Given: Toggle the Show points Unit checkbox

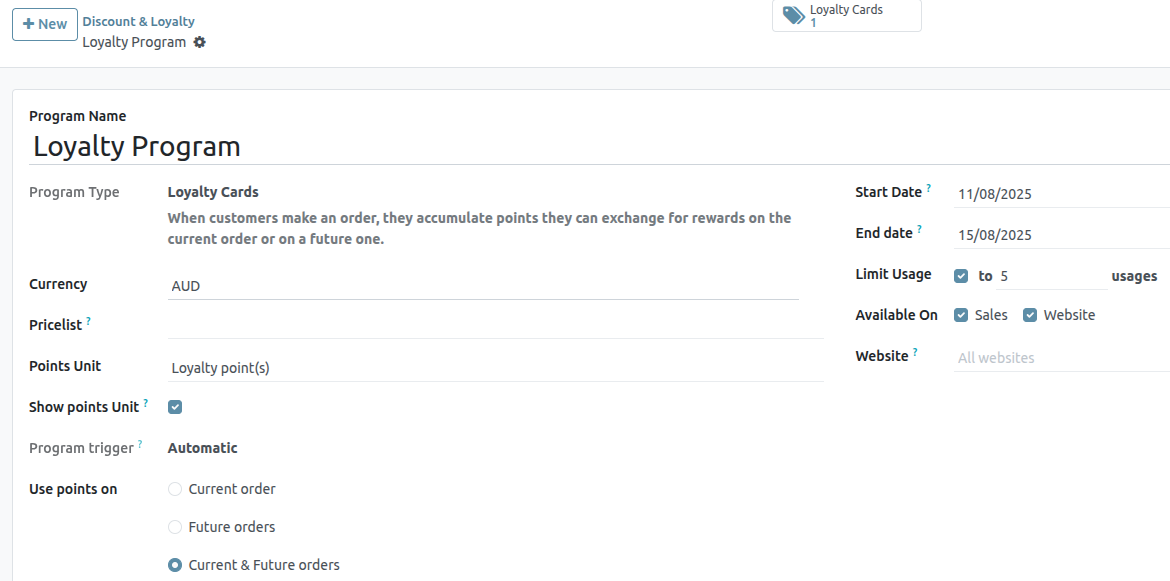Looking at the screenshot, I should coord(175,407).
